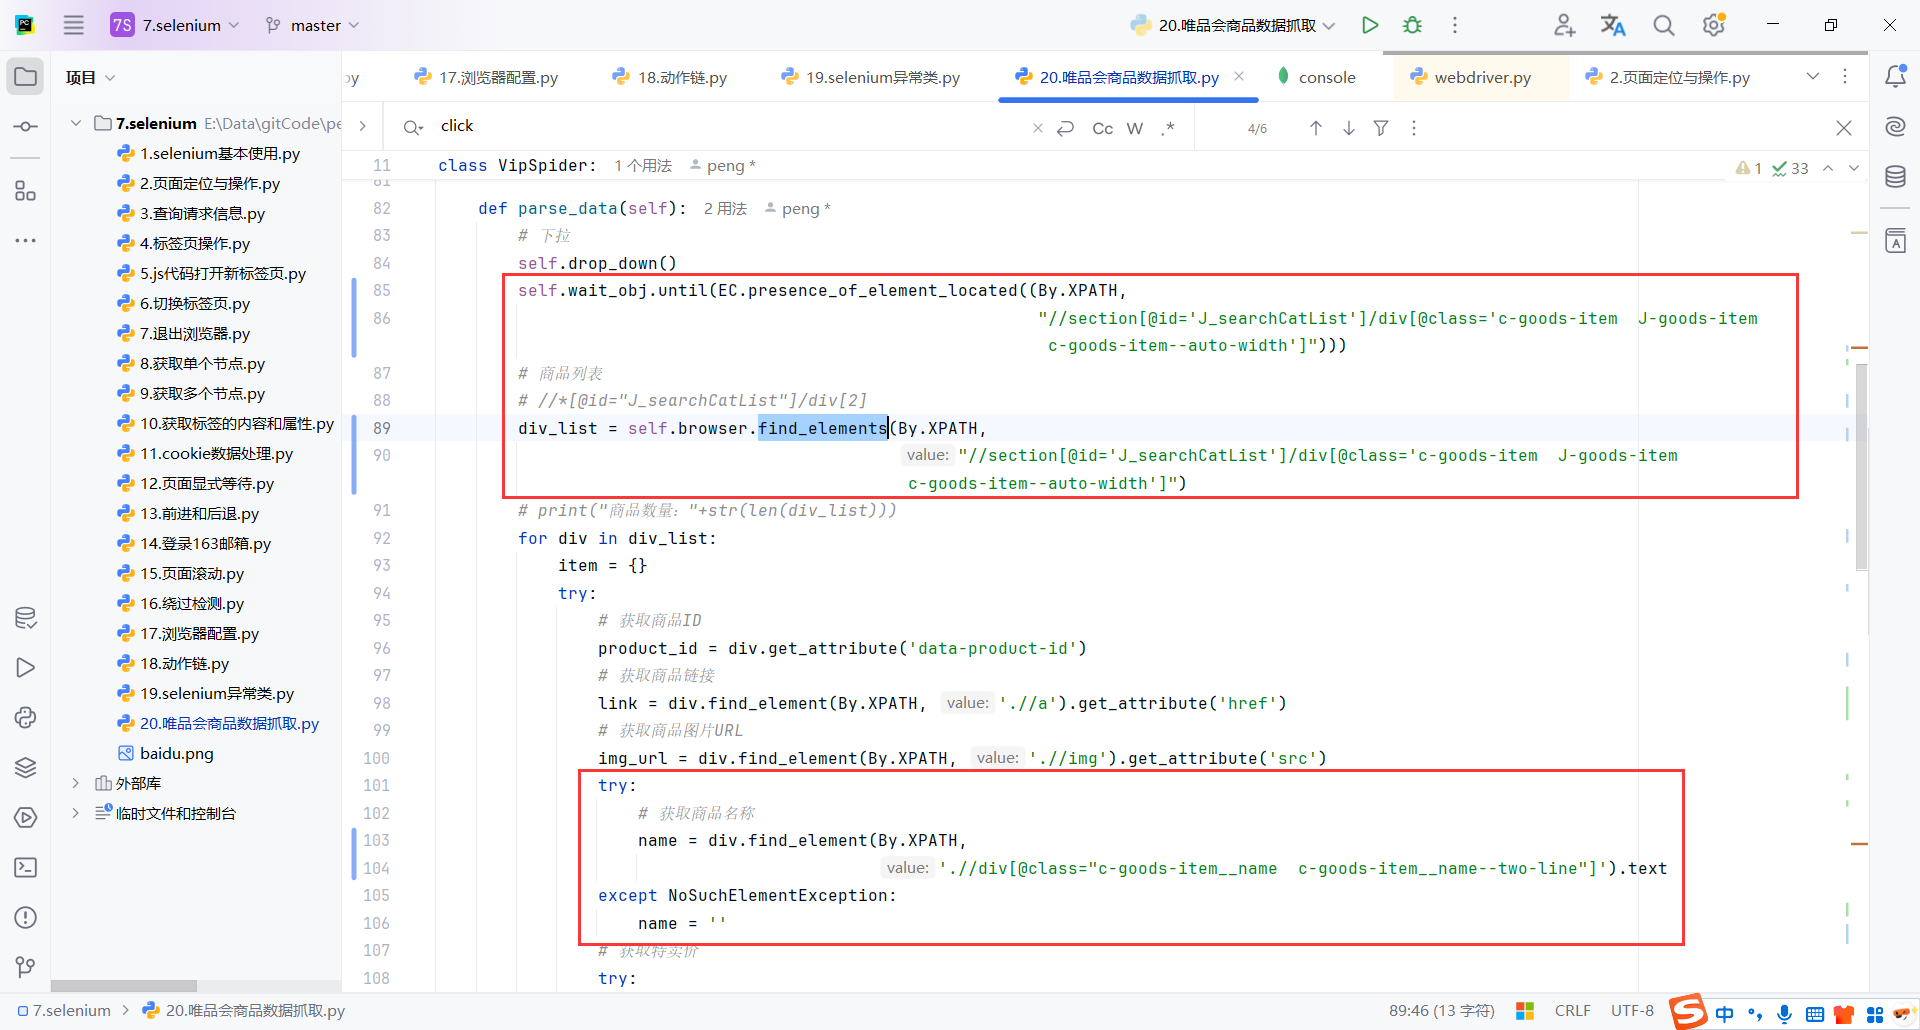The image size is (1920, 1030).
Task: Click the 7.selenium breadcrumb in status bar
Action: click(x=65, y=1011)
